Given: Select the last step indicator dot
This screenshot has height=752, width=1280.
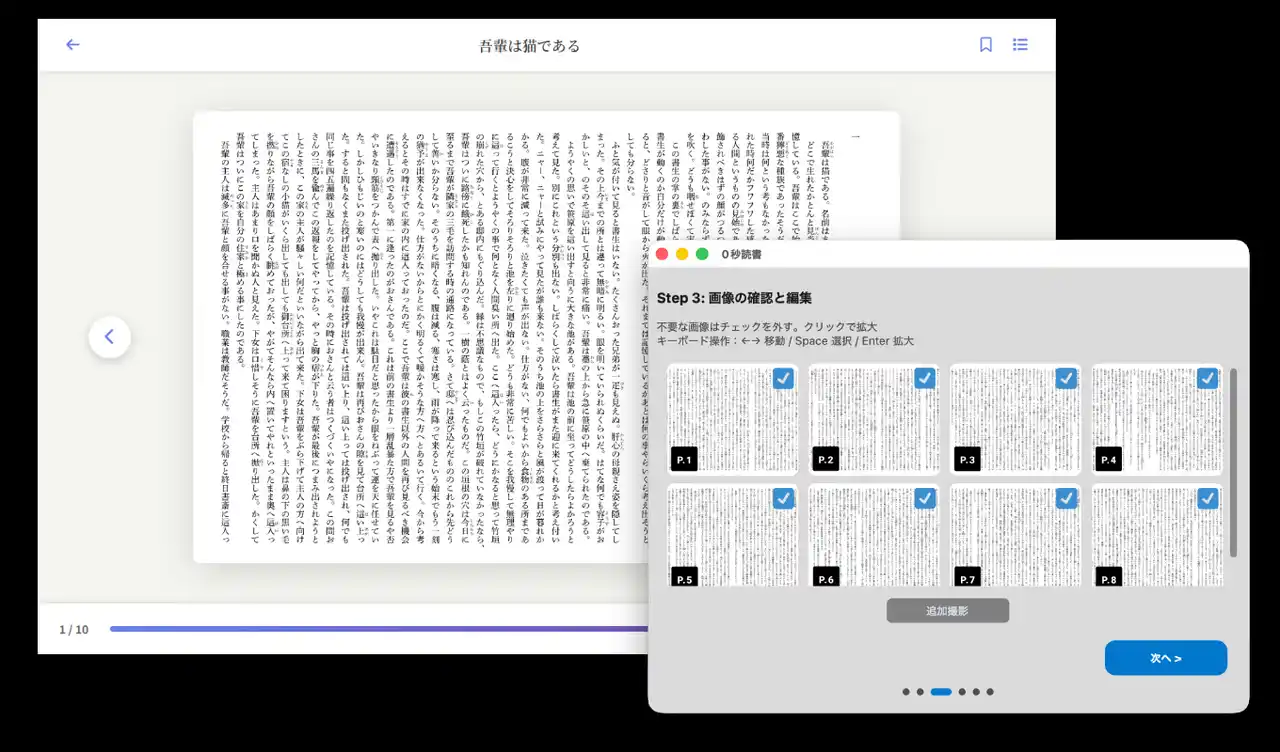Looking at the screenshot, I should point(990,692).
